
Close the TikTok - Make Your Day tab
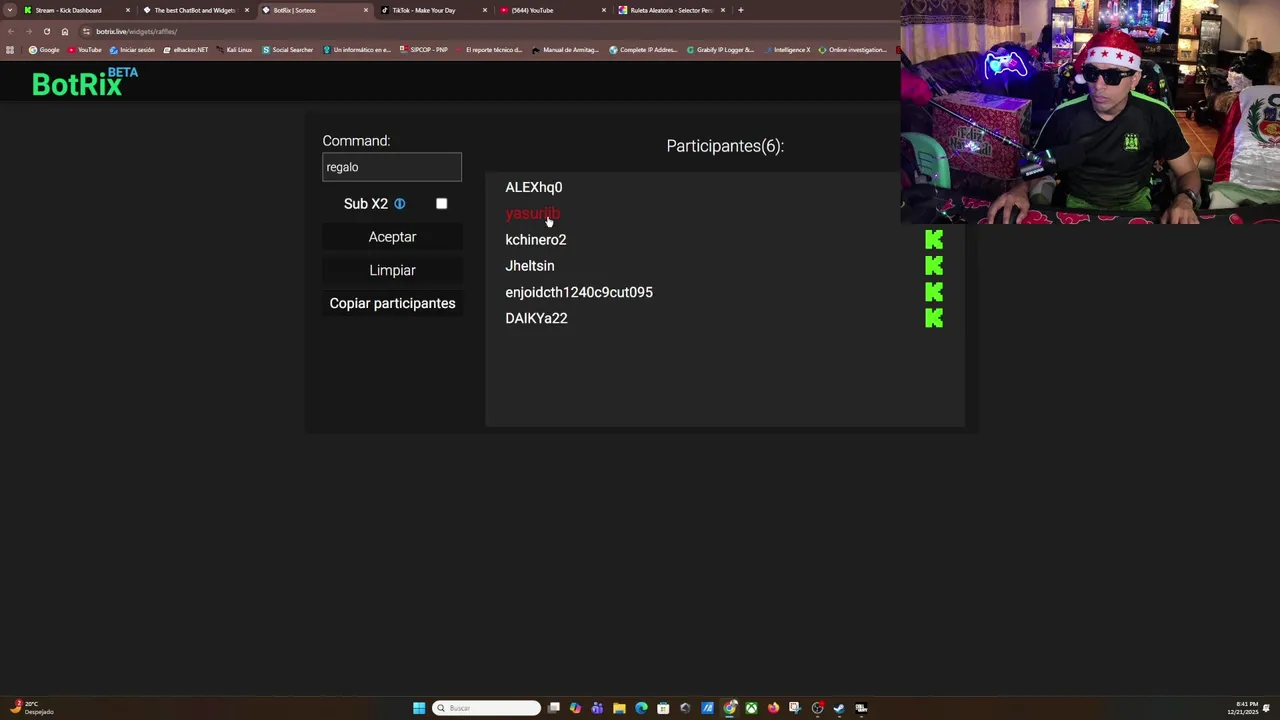pos(485,10)
